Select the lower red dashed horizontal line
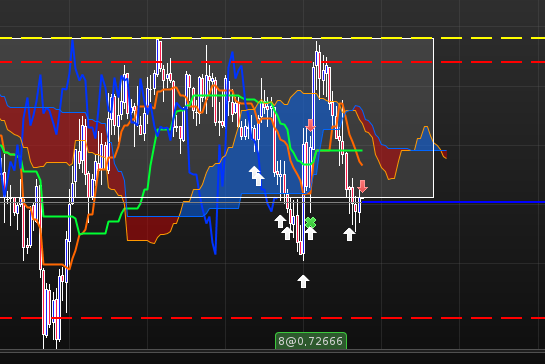Image resolution: width=545 pixels, height=364 pixels. pyautogui.click(x=272, y=318)
